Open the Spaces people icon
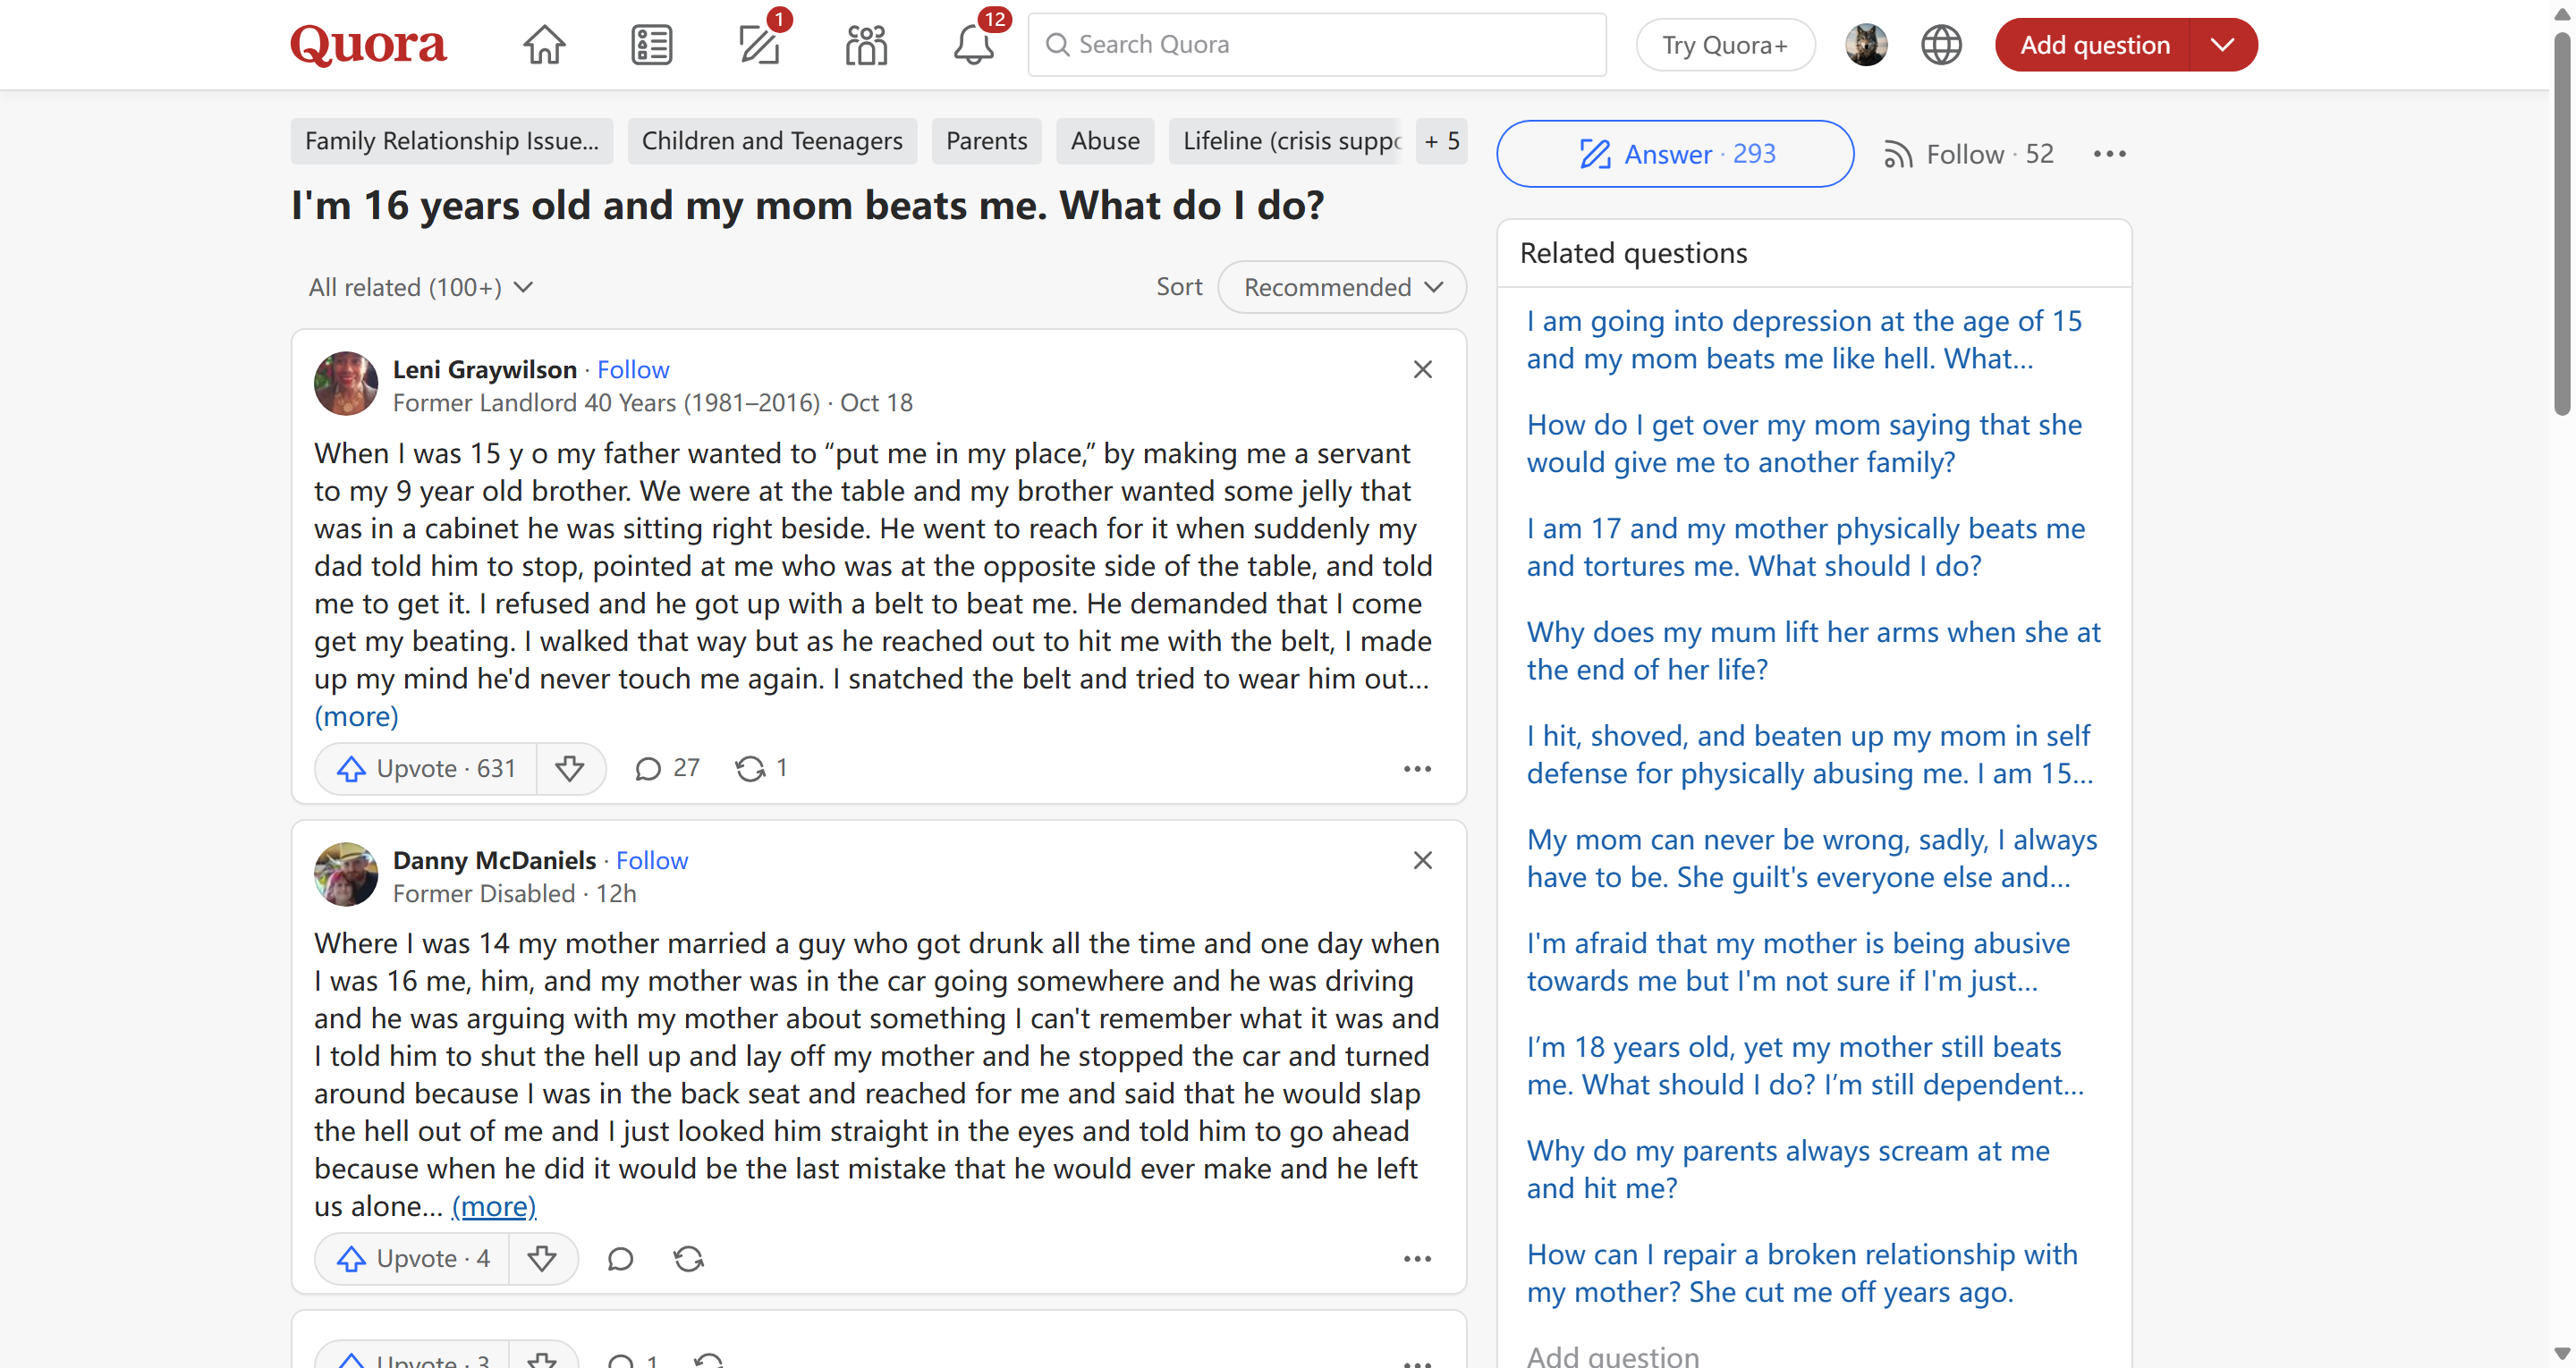 tap(866, 45)
